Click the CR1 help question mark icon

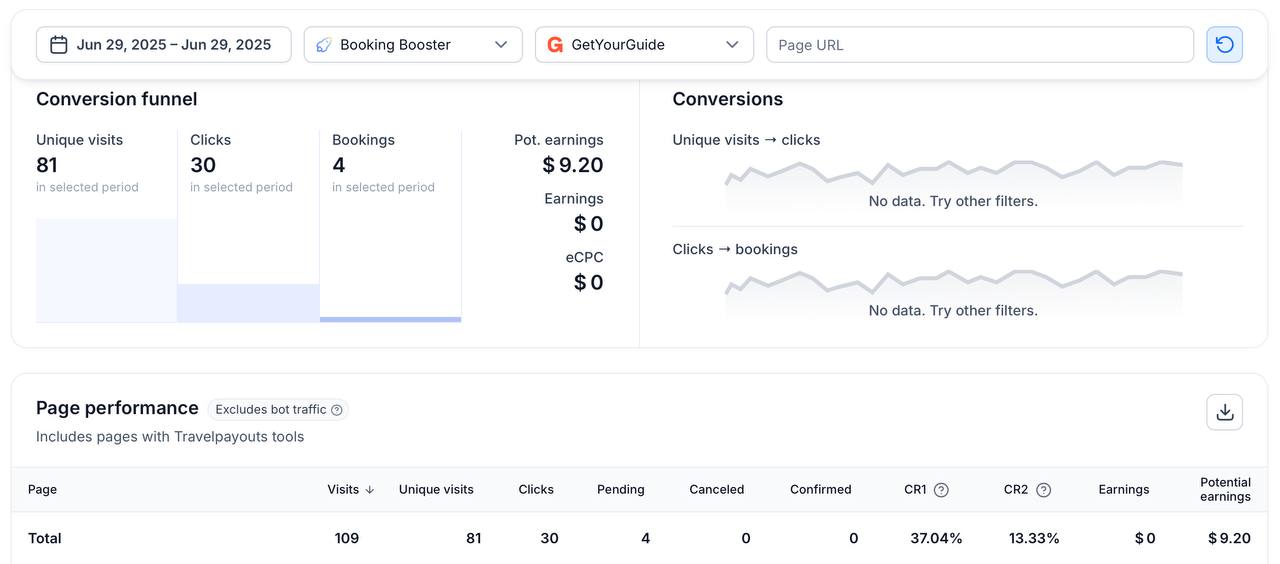tap(941, 490)
